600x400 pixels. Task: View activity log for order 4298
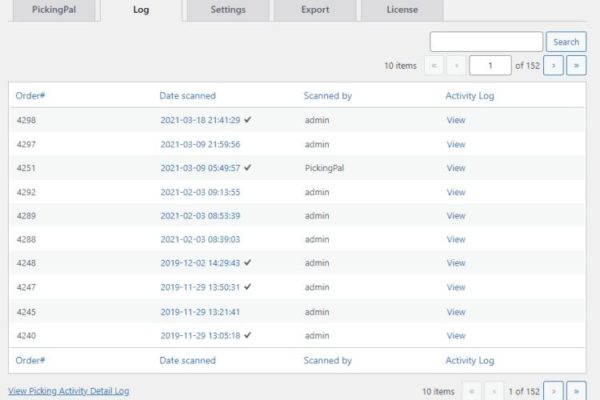[x=456, y=120]
